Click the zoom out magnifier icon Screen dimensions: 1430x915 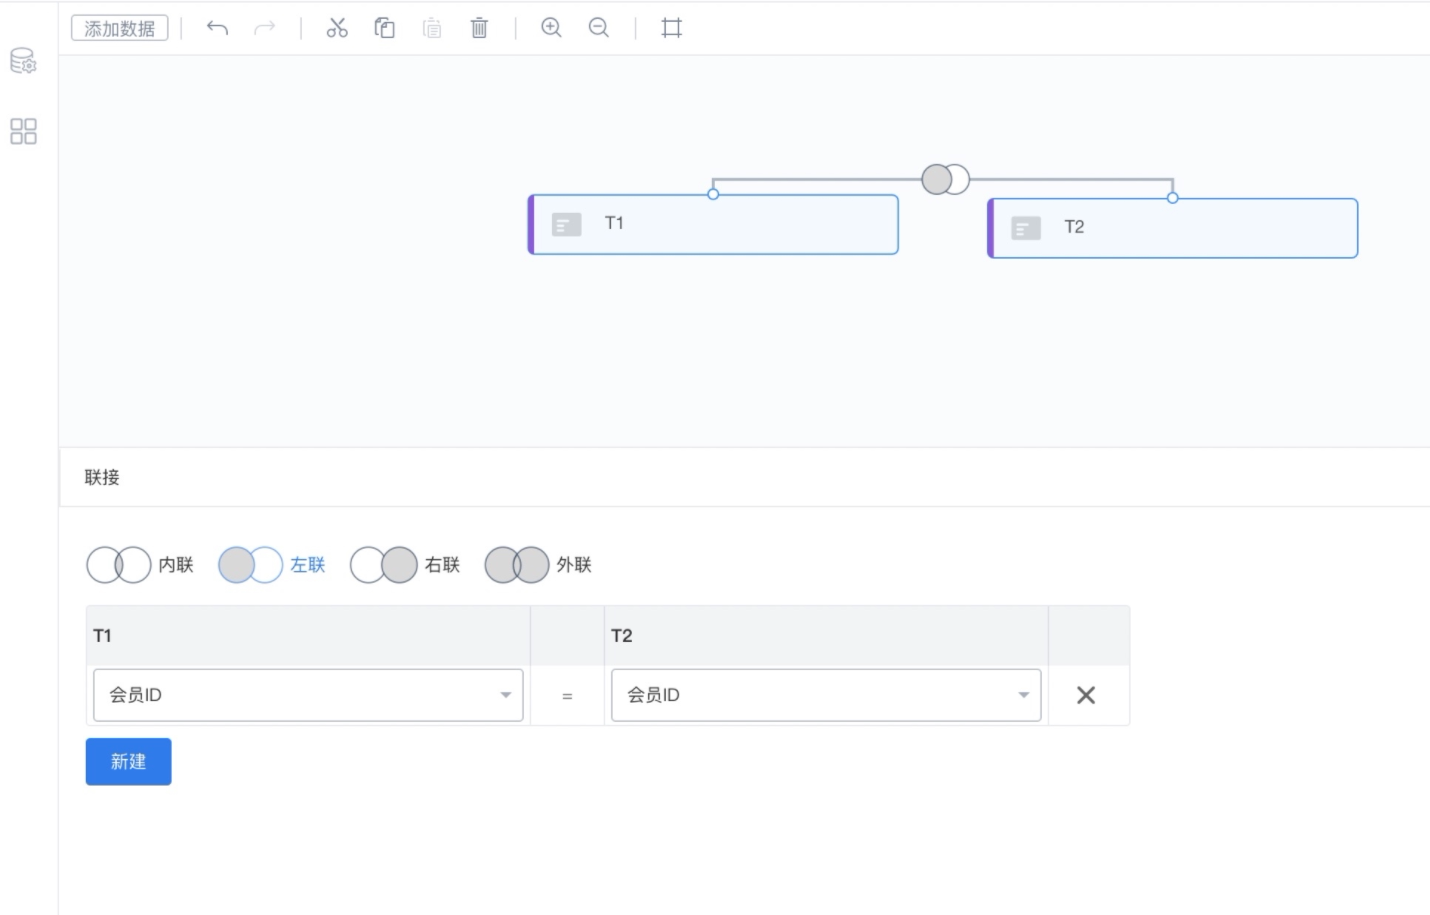[599, 28]
